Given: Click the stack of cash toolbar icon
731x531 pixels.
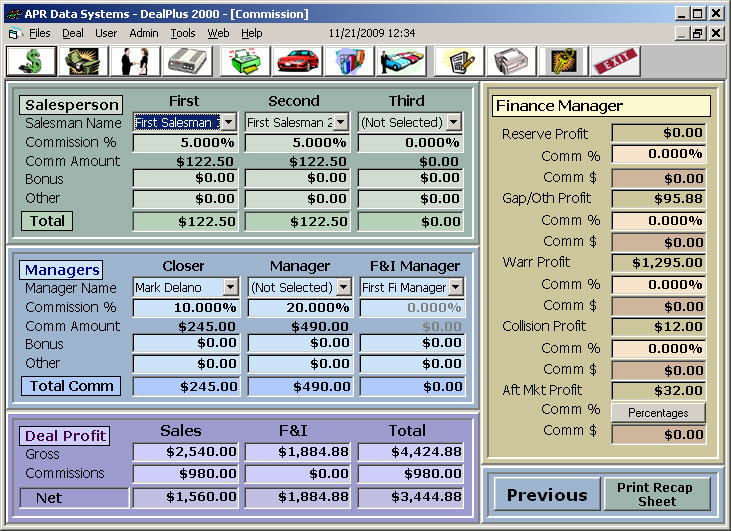Looking at the screenshot, I should [x=83, y=61].
